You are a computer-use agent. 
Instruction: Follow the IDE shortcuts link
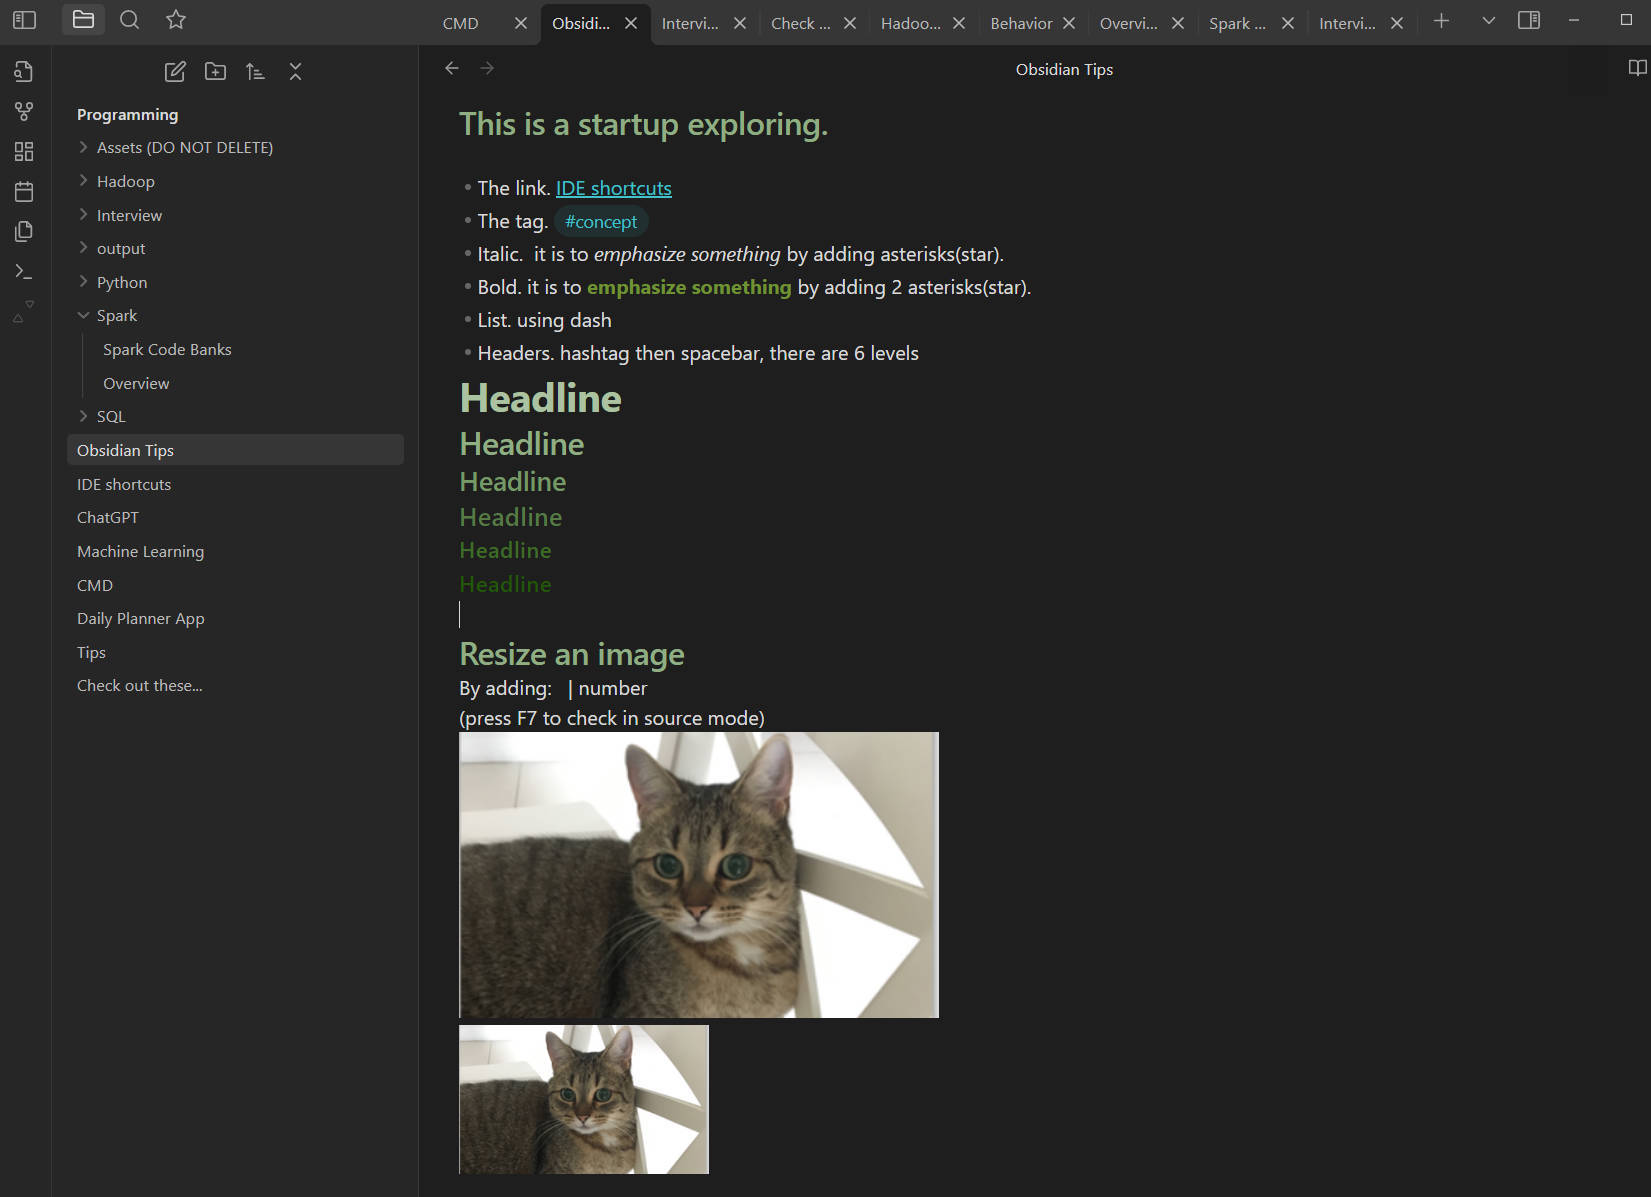pos(613,189)
